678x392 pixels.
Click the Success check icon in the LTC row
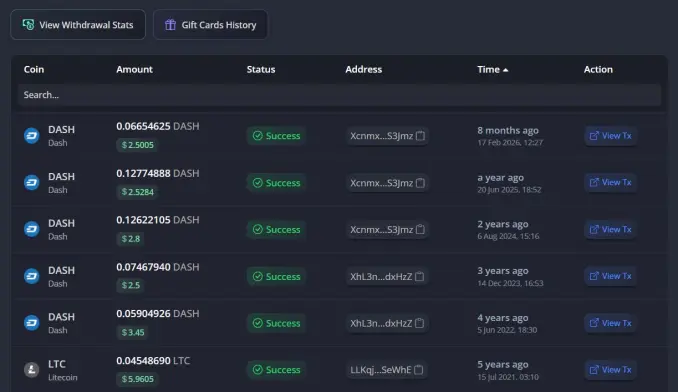258,370
